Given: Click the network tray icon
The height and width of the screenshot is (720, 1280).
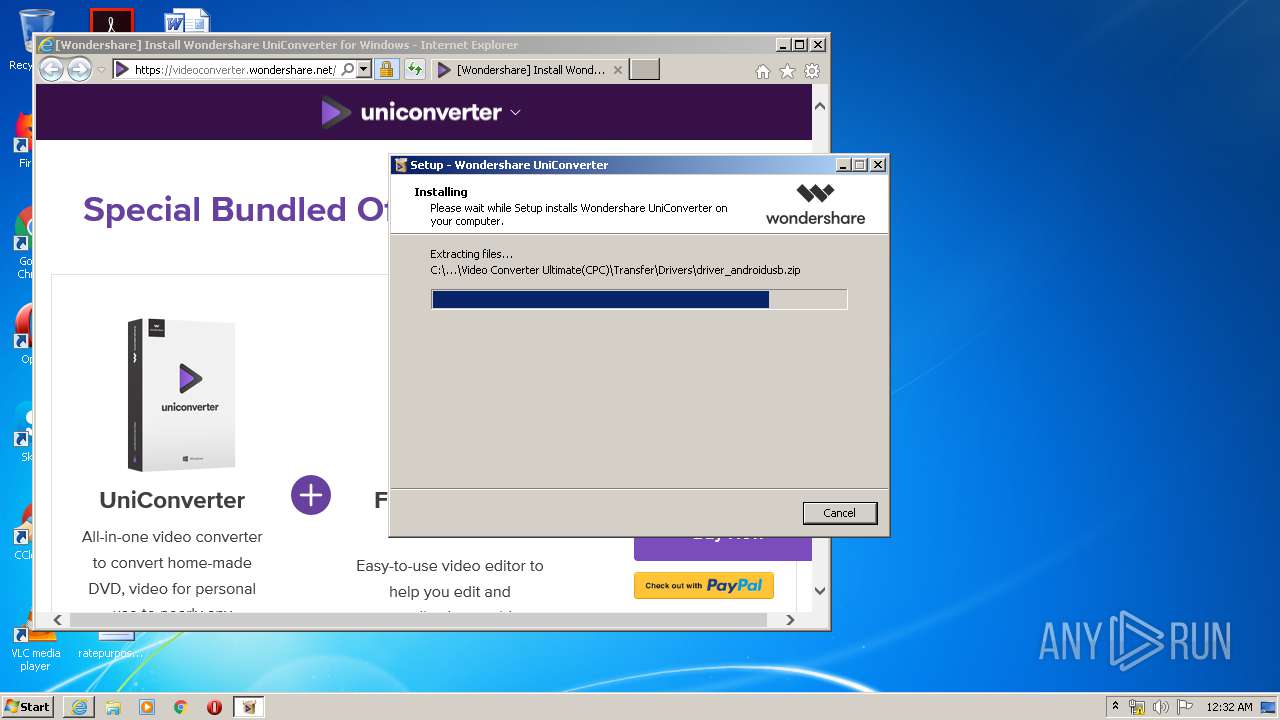Looking at the screenshot, I should pyautogui.click(x=1137, y=707).
